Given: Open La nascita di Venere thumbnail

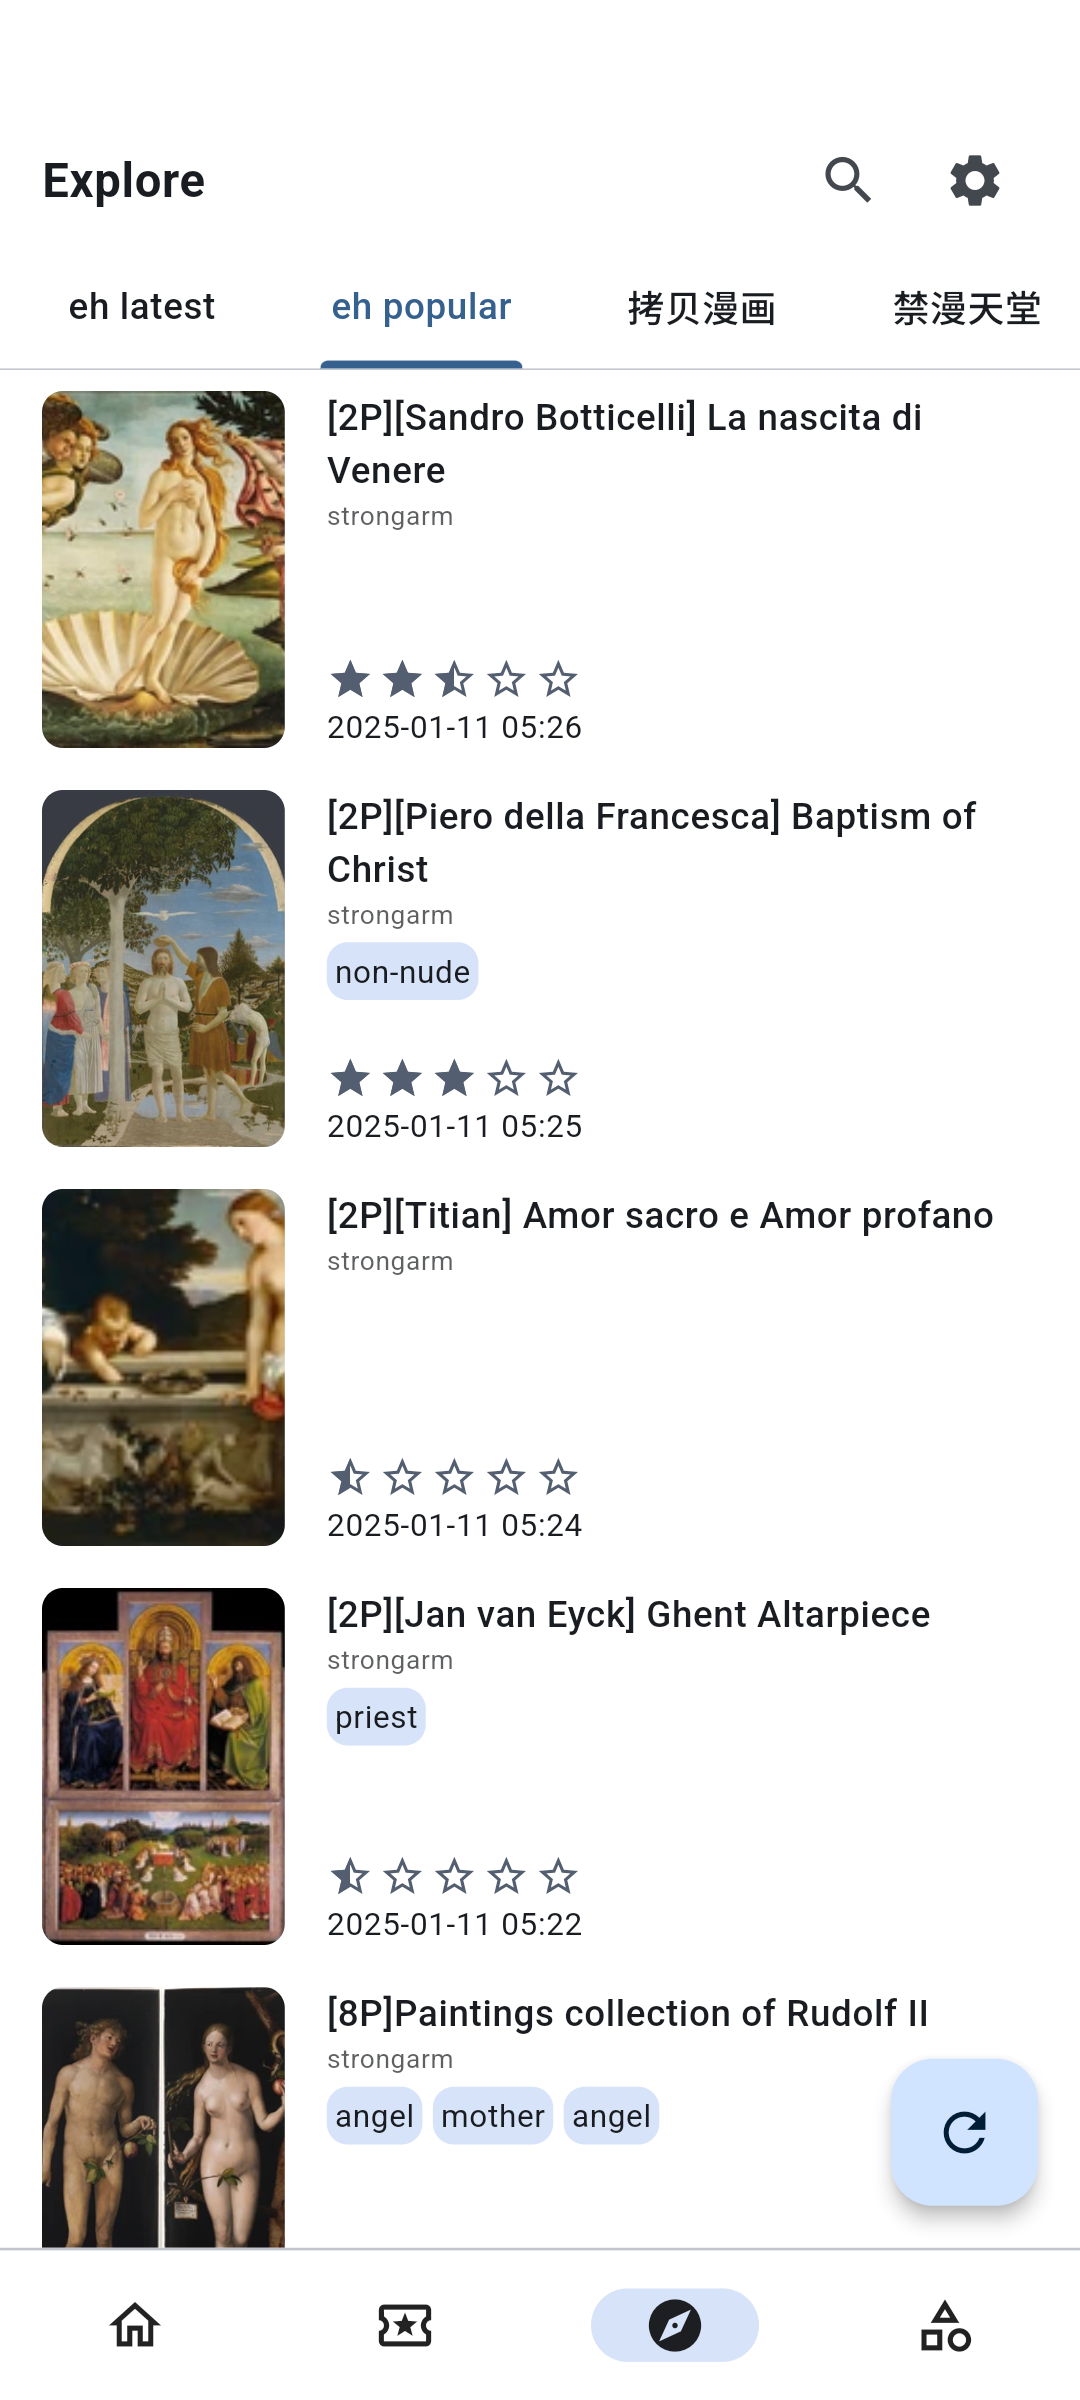Looking at the screenshot, I should (x=163, y=569).
